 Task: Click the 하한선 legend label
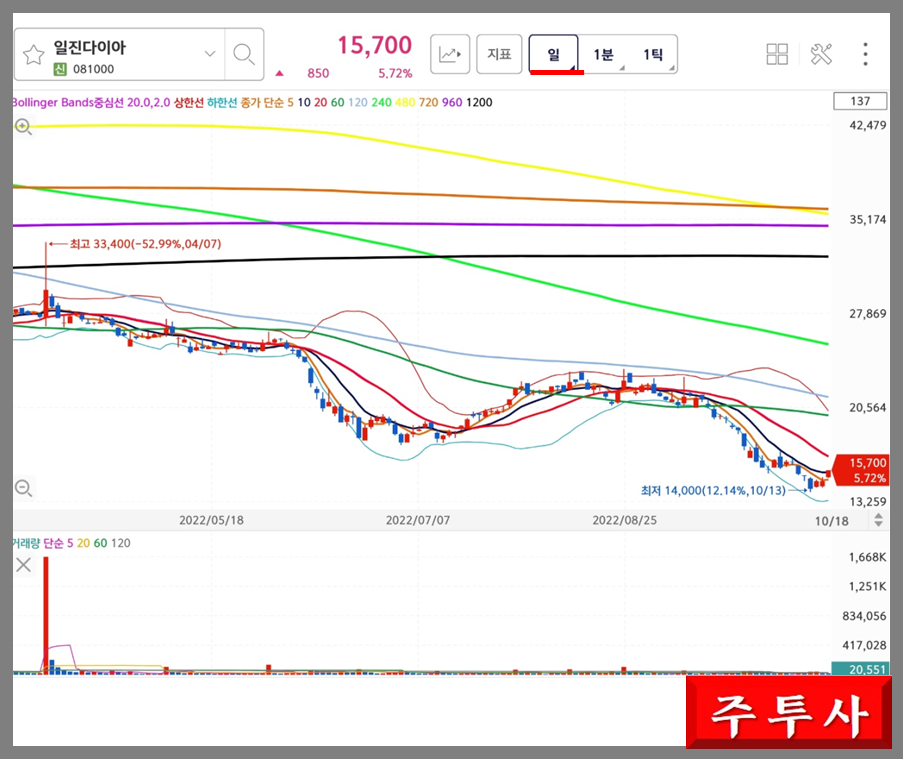[222, 103]
